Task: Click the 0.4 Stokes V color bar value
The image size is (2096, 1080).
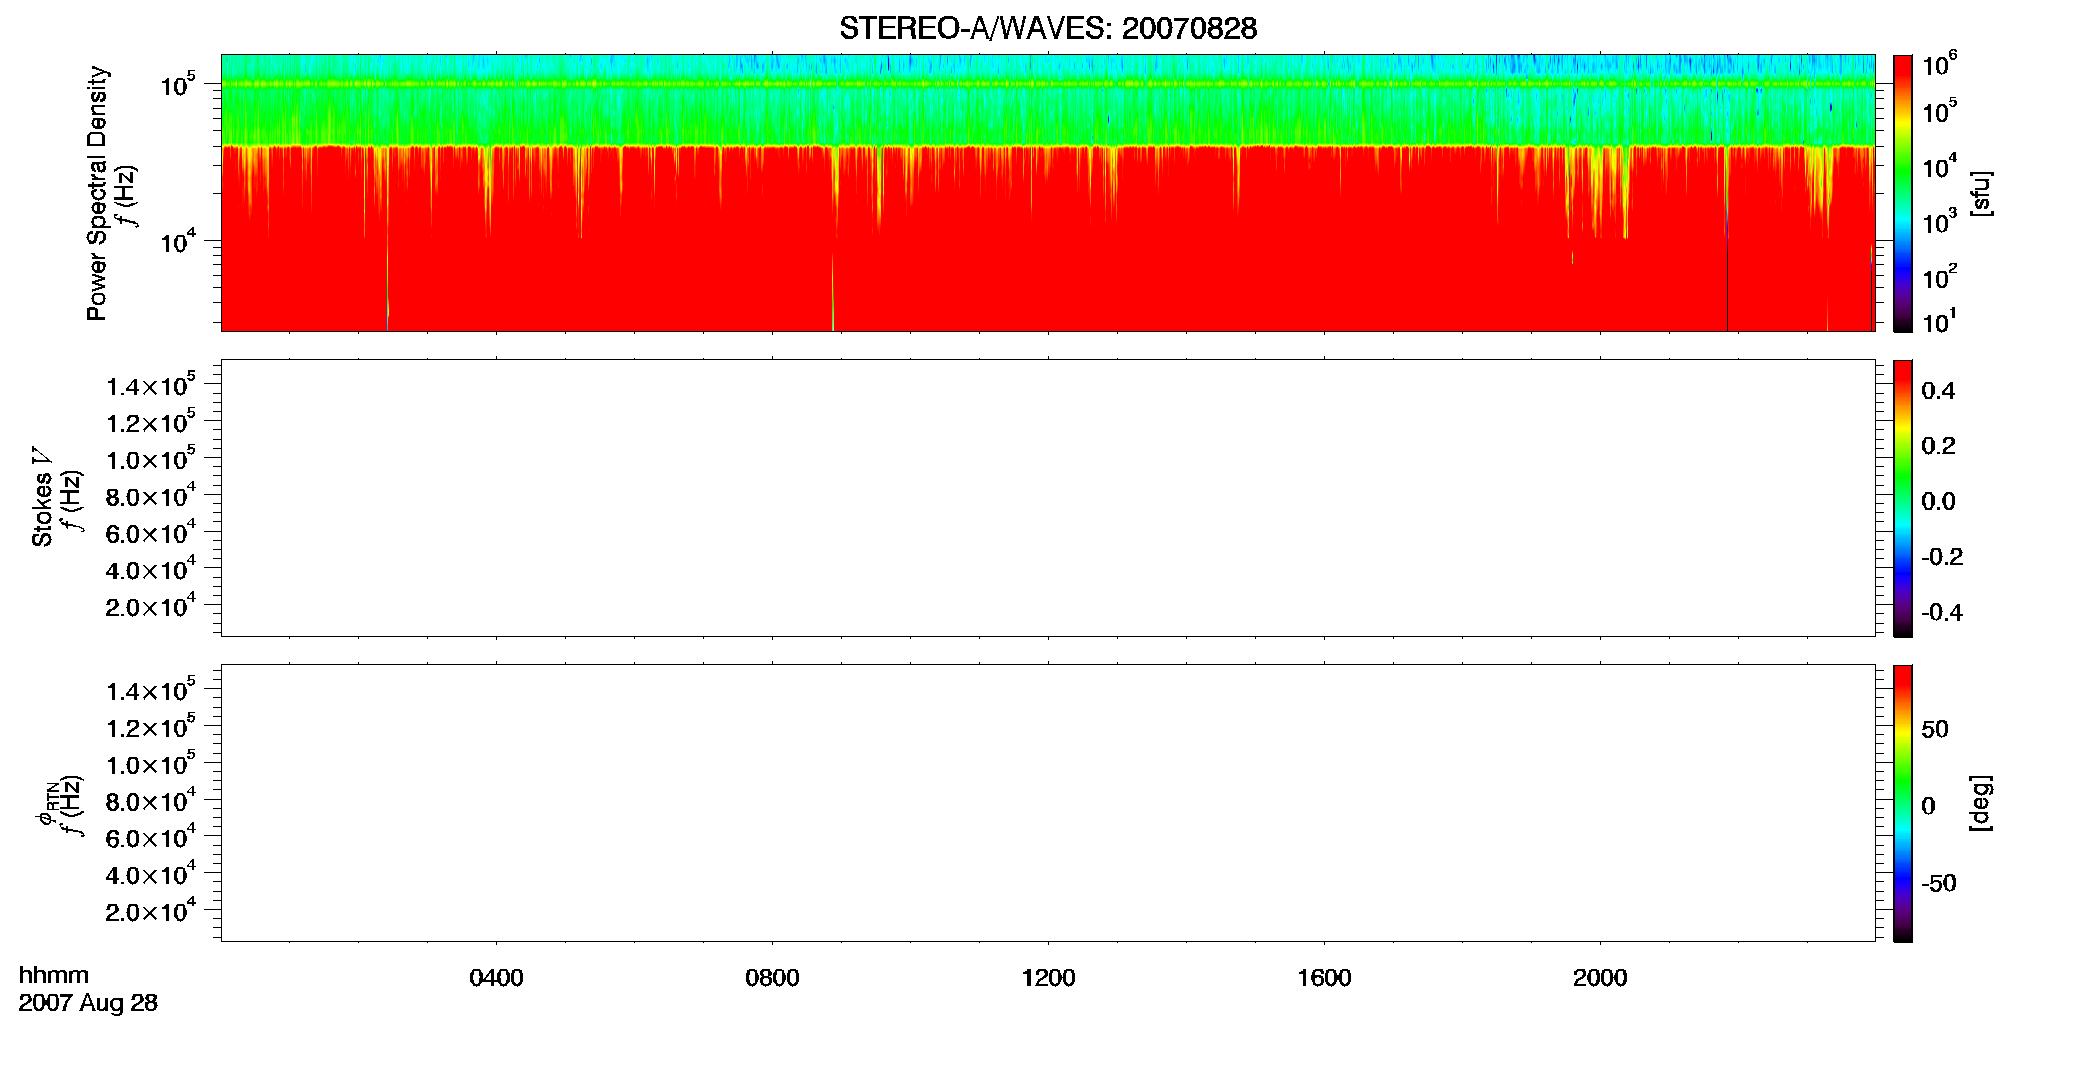Action: click(x=1938, y=391)
